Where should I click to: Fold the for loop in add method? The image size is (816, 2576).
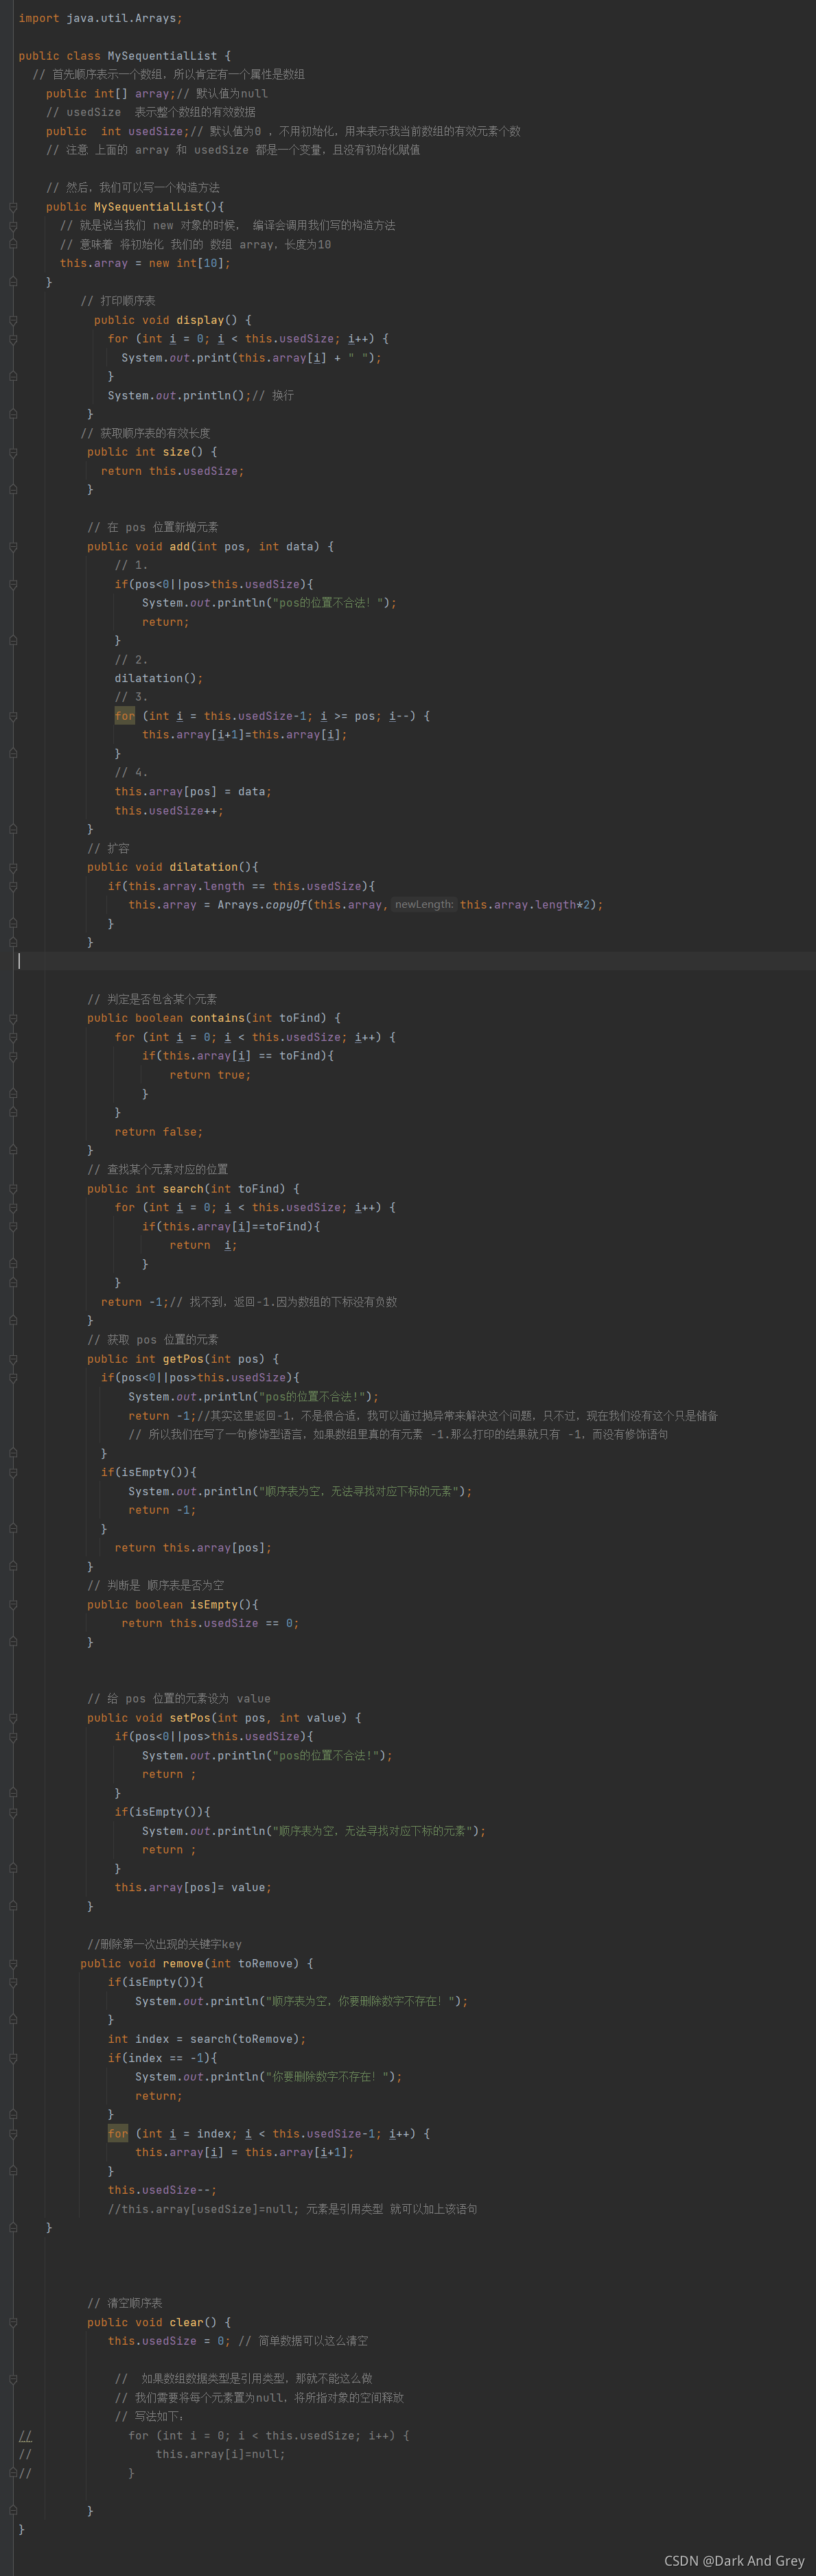click(x=13, y=716)
